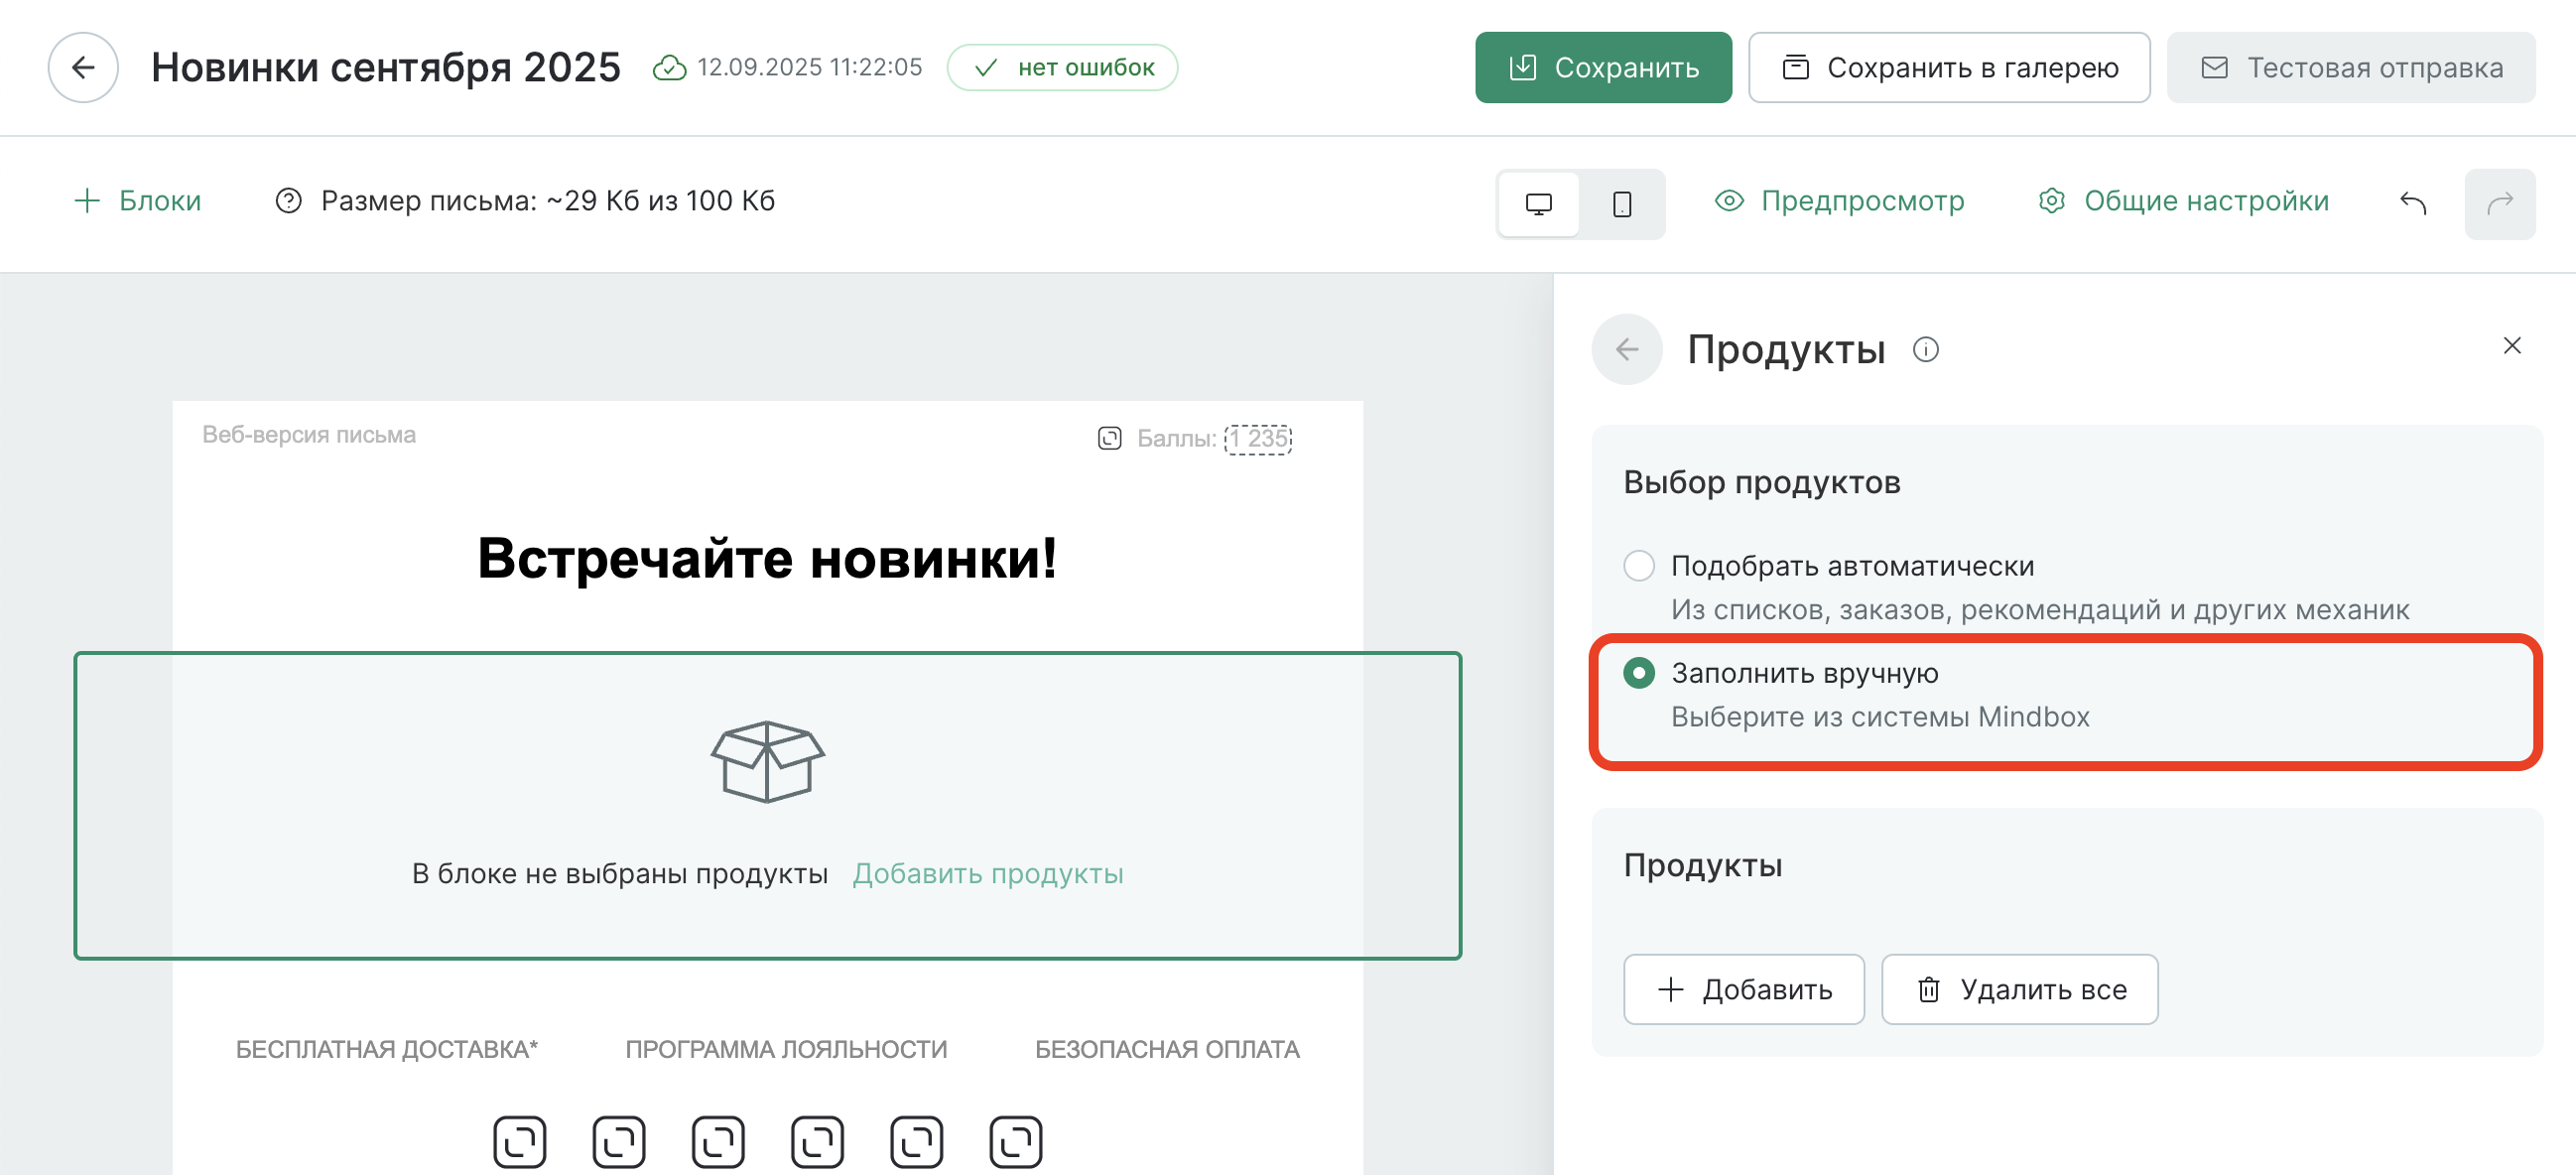Open Общие настройки
Screen dimensions: 2576x1175
click(2183, 201)
